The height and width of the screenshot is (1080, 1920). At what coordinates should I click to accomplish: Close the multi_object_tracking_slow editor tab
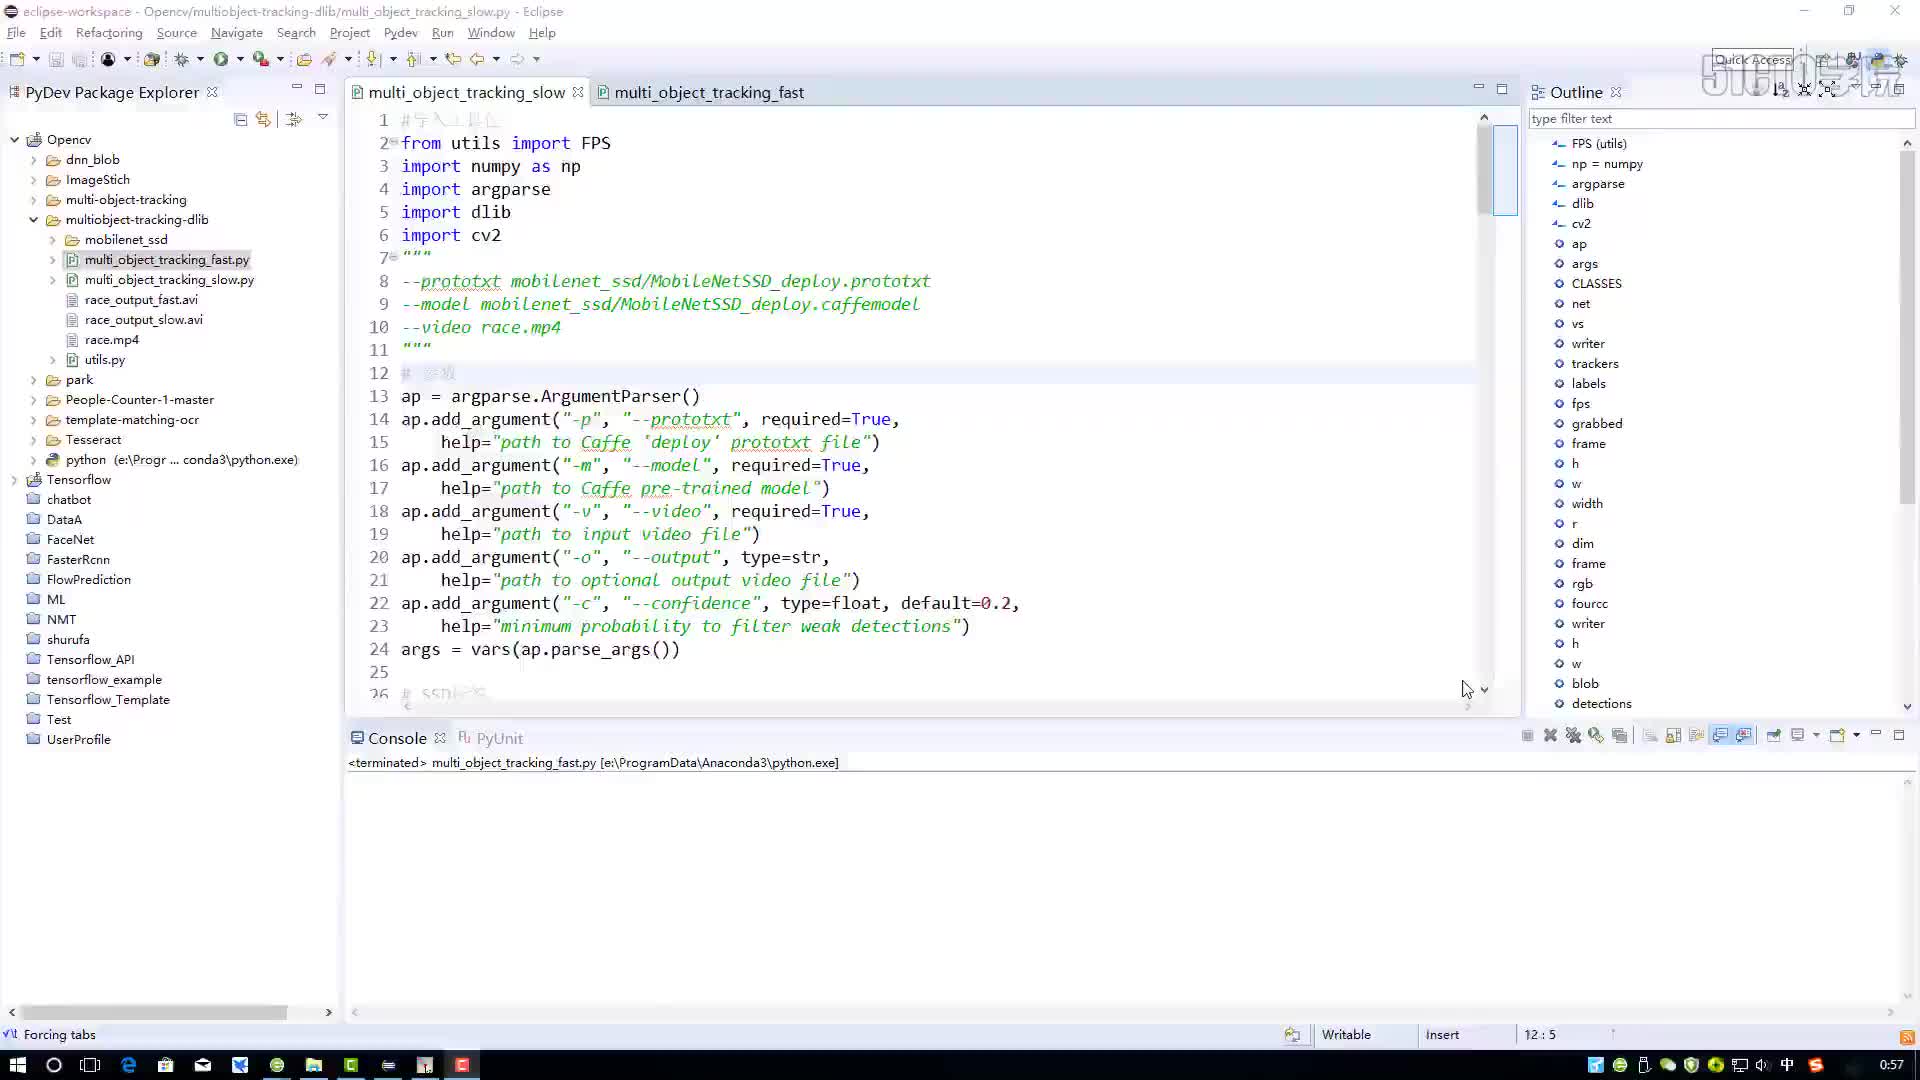click(x=578, y=92)
